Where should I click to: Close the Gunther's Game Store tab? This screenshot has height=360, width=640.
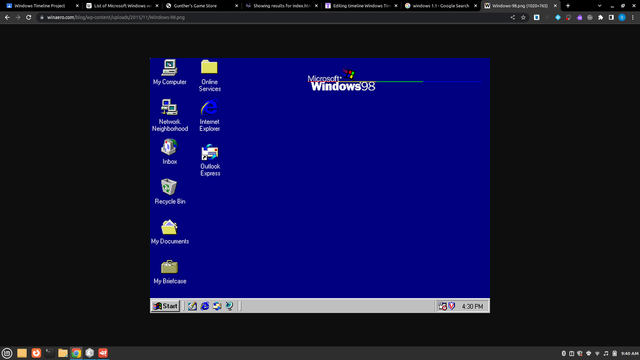click(236, 6)
